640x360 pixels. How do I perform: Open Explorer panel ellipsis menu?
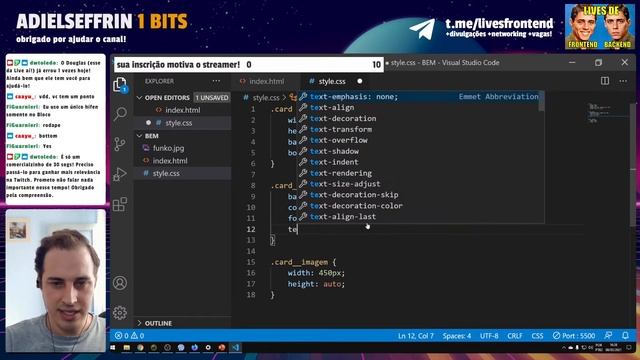point(216,81)
